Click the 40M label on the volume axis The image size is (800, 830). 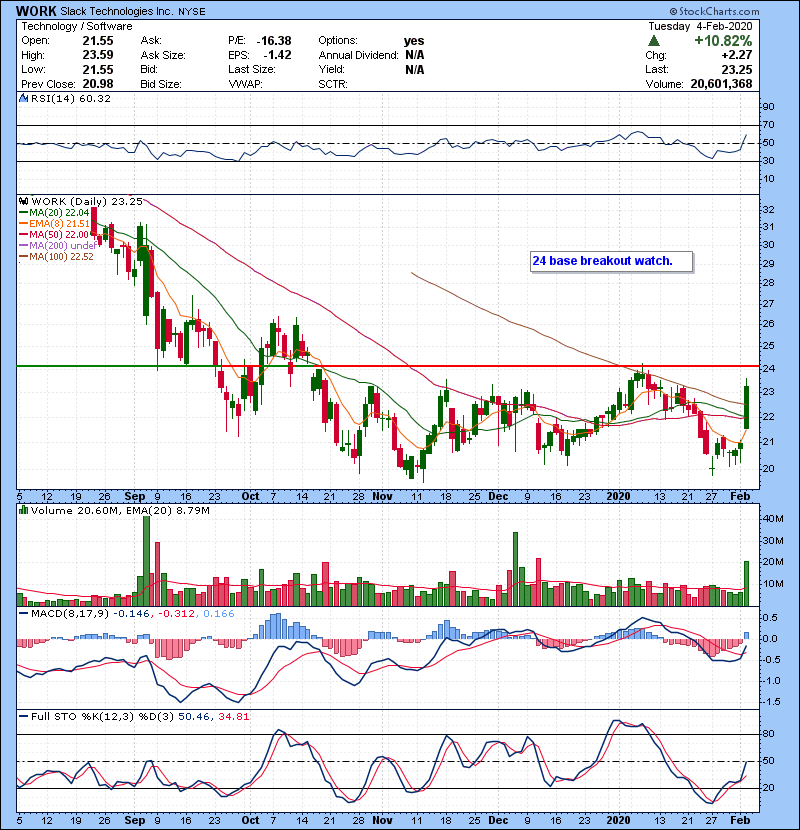point(773,519)
